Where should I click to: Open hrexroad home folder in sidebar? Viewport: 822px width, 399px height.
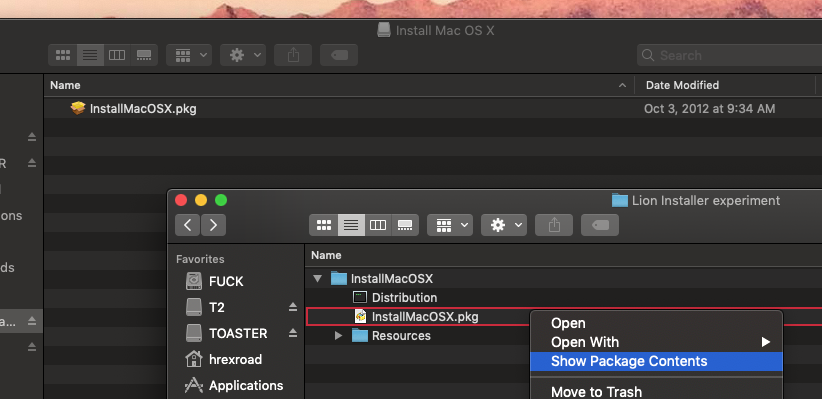click(235, 360)
